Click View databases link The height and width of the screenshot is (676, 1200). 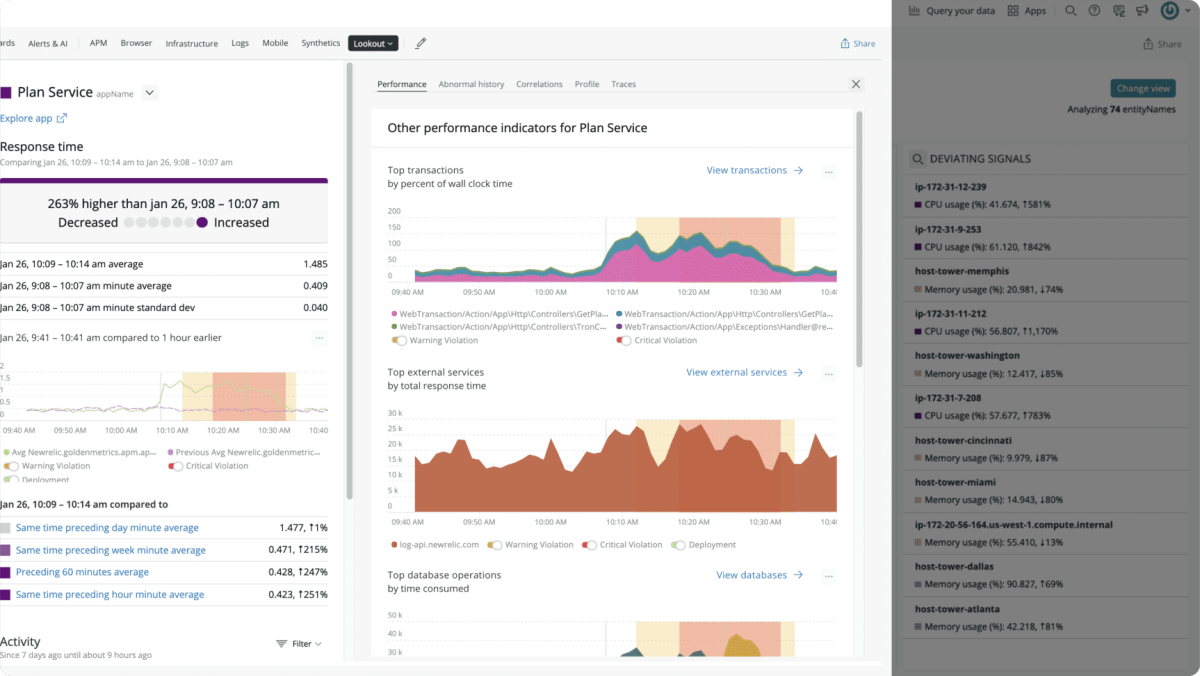click(x=751, y=576)
